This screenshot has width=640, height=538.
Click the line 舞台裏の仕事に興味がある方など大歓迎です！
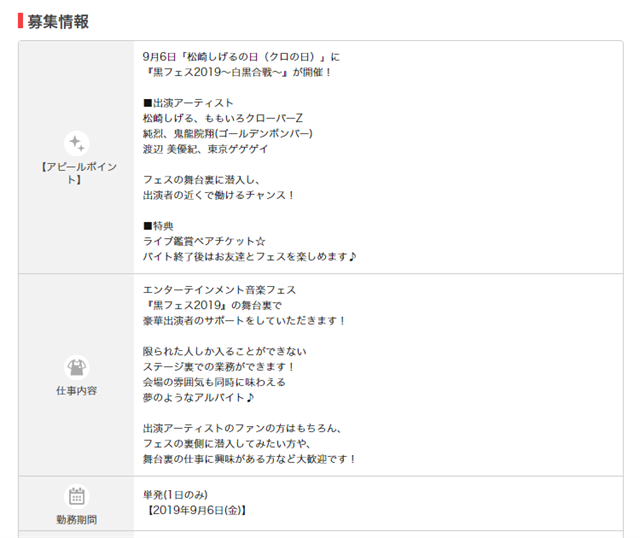(x=249, y=459)
